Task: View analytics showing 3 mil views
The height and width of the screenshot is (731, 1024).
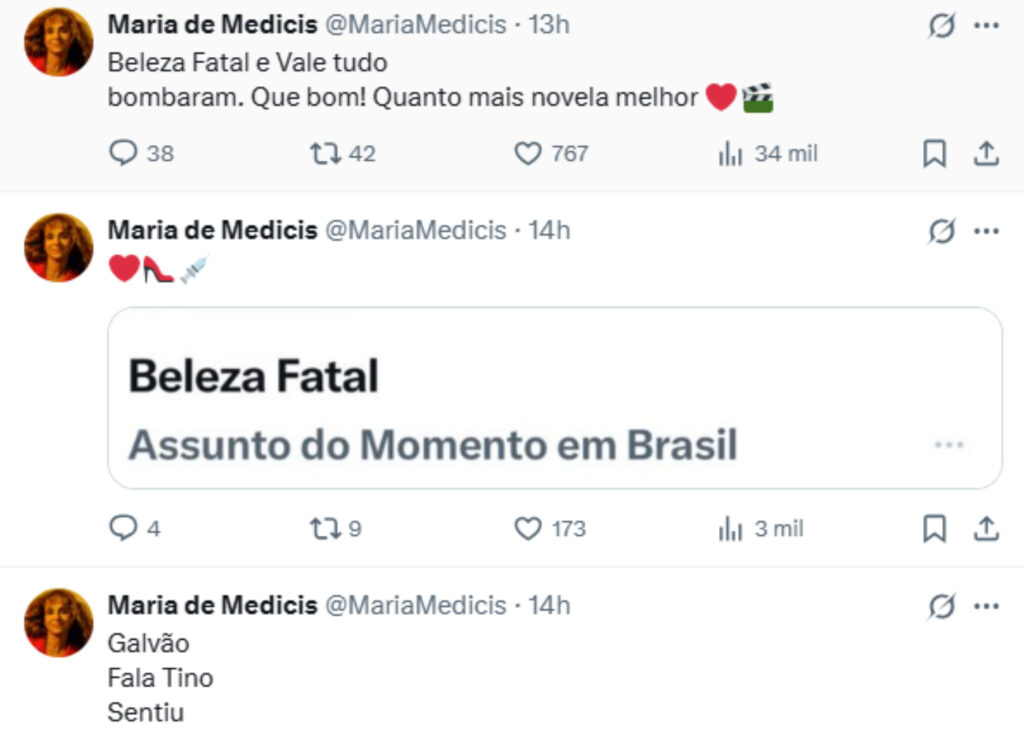Action: 731,528
